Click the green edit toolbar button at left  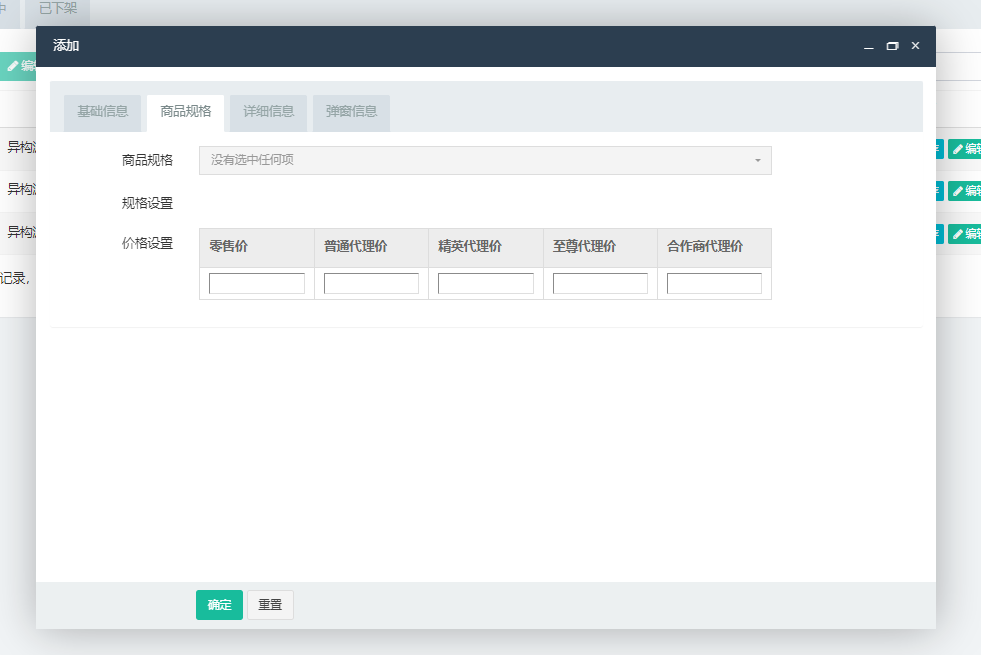(20, 66)
